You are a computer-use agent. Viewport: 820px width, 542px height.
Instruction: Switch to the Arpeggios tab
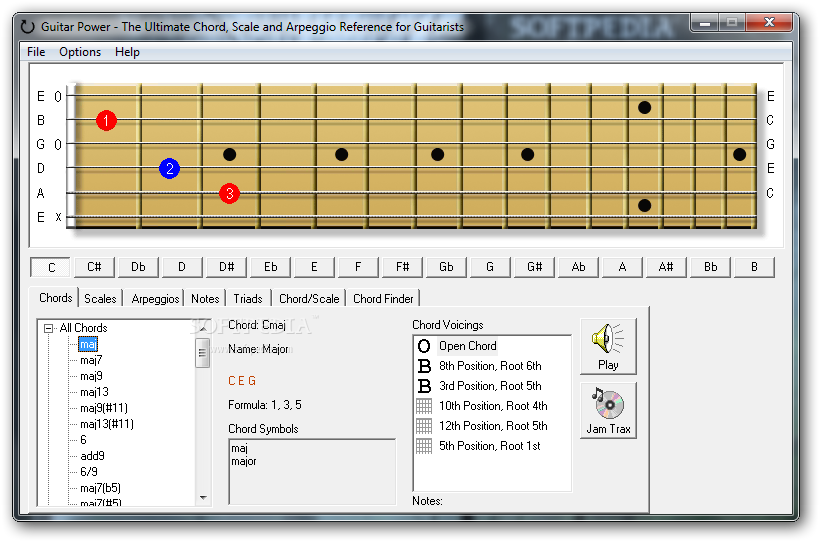pyautogui.click(x=155, y=299)
